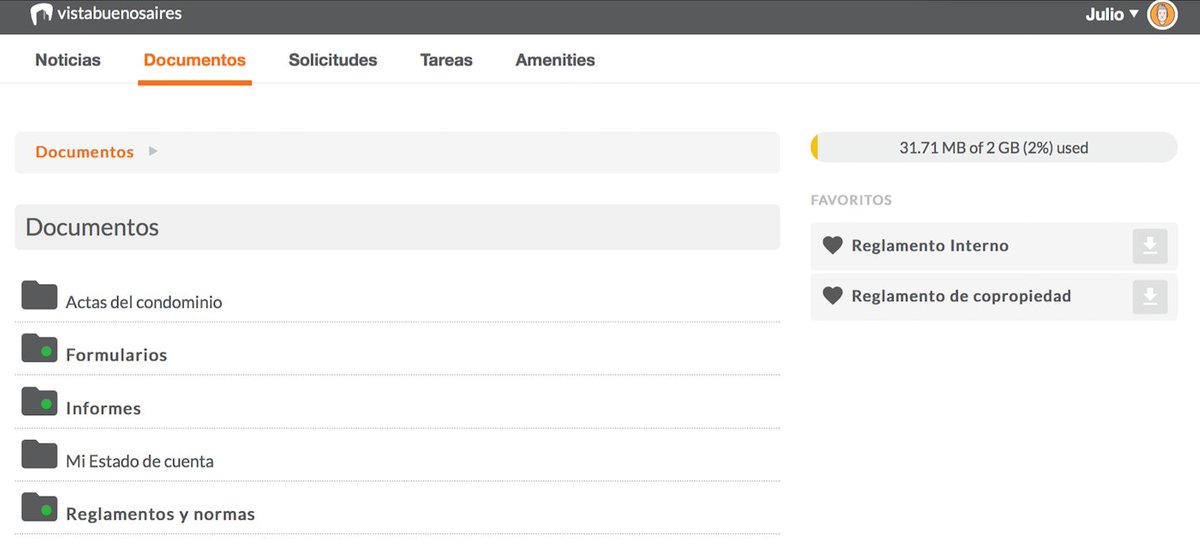Click the storage usage progress bar
The height and width of the screenshot is (559, 1200).
(x=994, y=147)
